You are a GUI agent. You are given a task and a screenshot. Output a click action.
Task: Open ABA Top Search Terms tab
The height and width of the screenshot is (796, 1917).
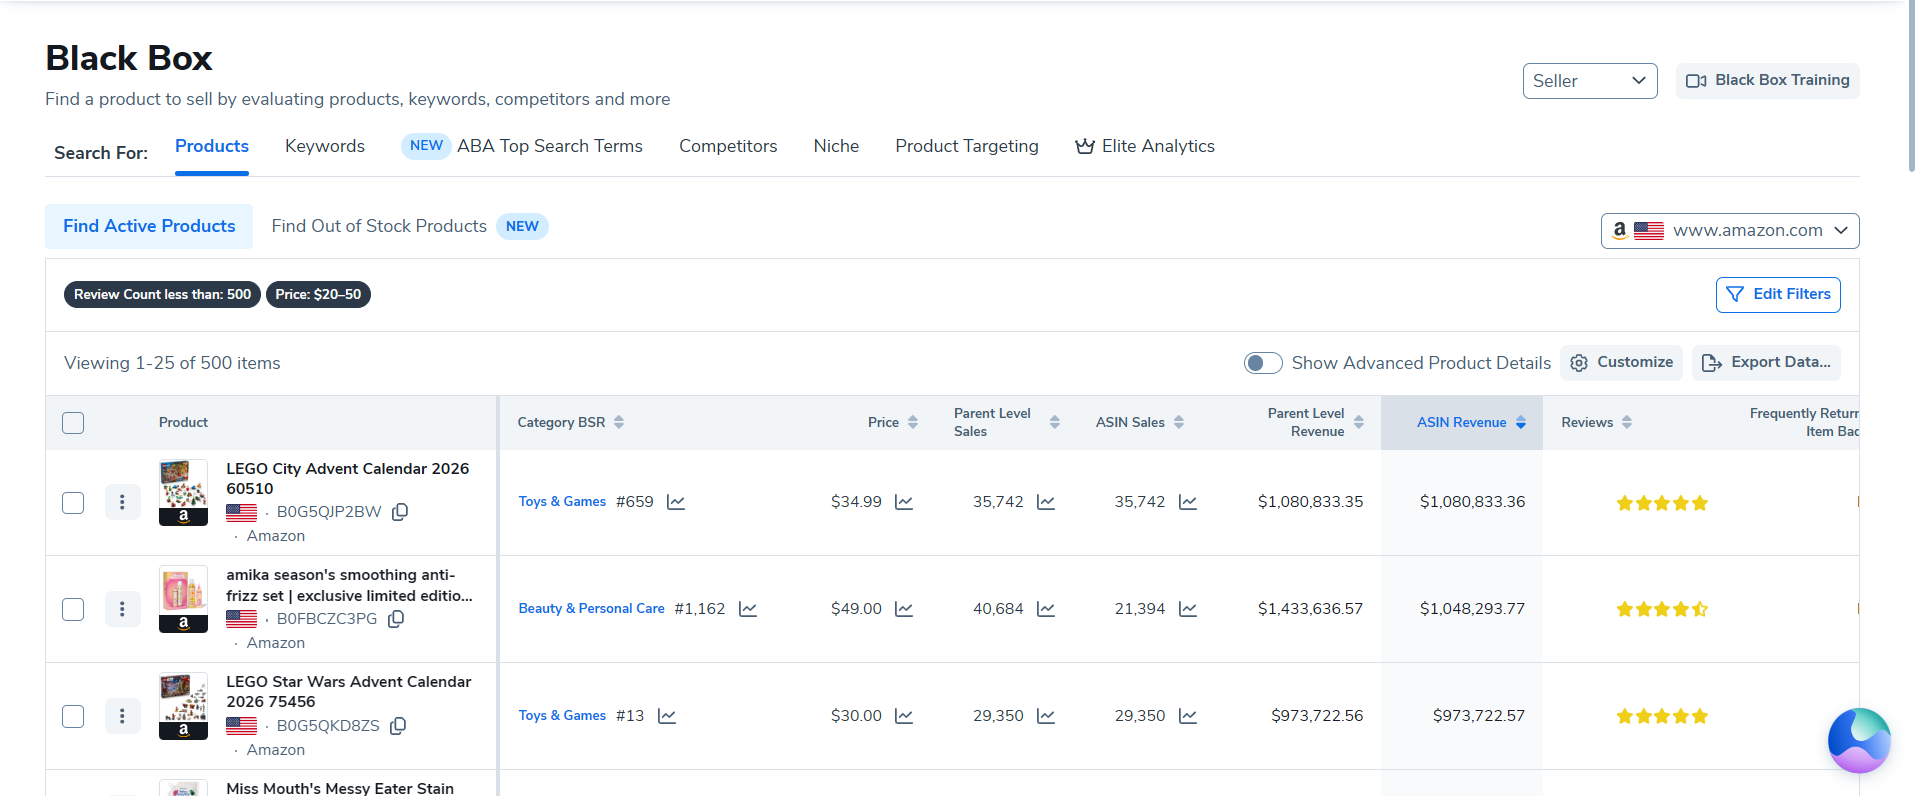pos(522,146)
